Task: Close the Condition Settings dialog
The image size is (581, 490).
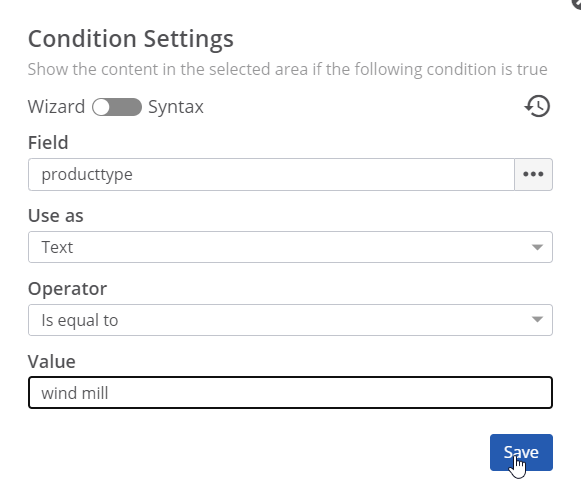Action: pyautogui.click(x=577, y=2)
